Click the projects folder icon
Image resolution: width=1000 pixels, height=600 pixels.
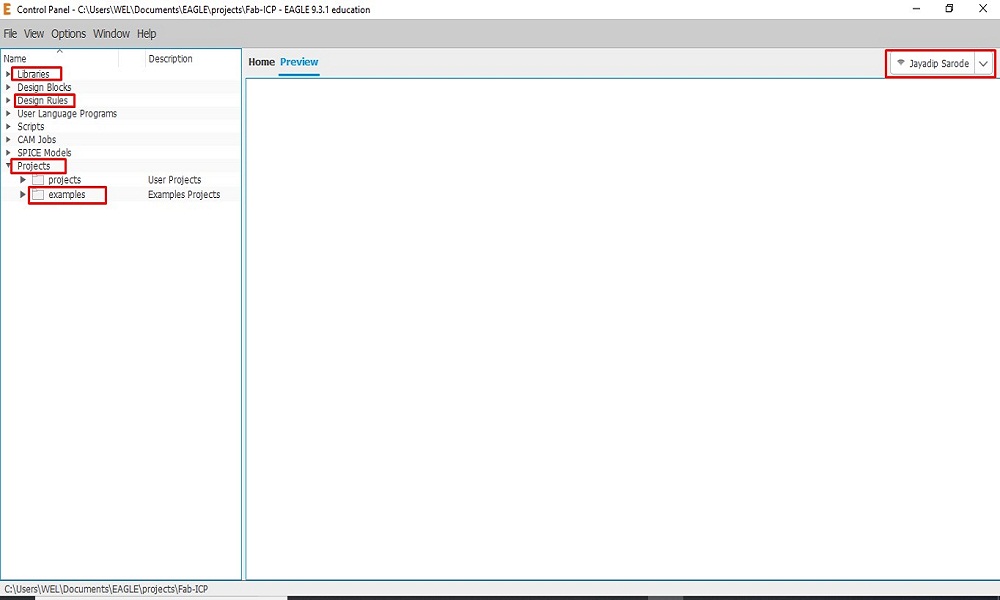38,180
